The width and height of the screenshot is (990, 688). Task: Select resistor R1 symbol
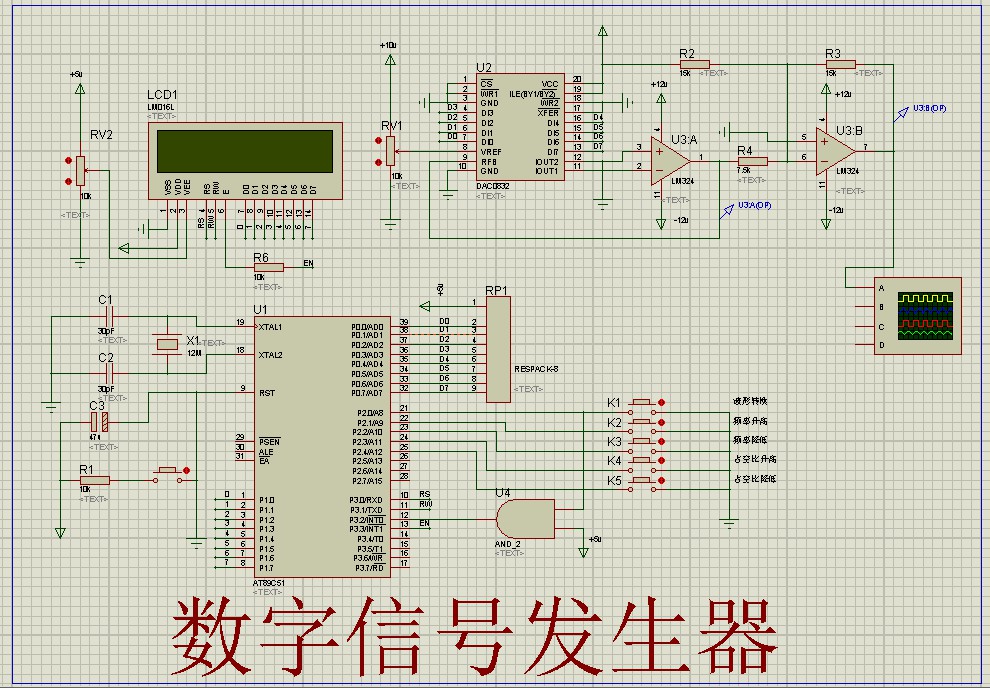pyautogui.click(x=95, y=480)
